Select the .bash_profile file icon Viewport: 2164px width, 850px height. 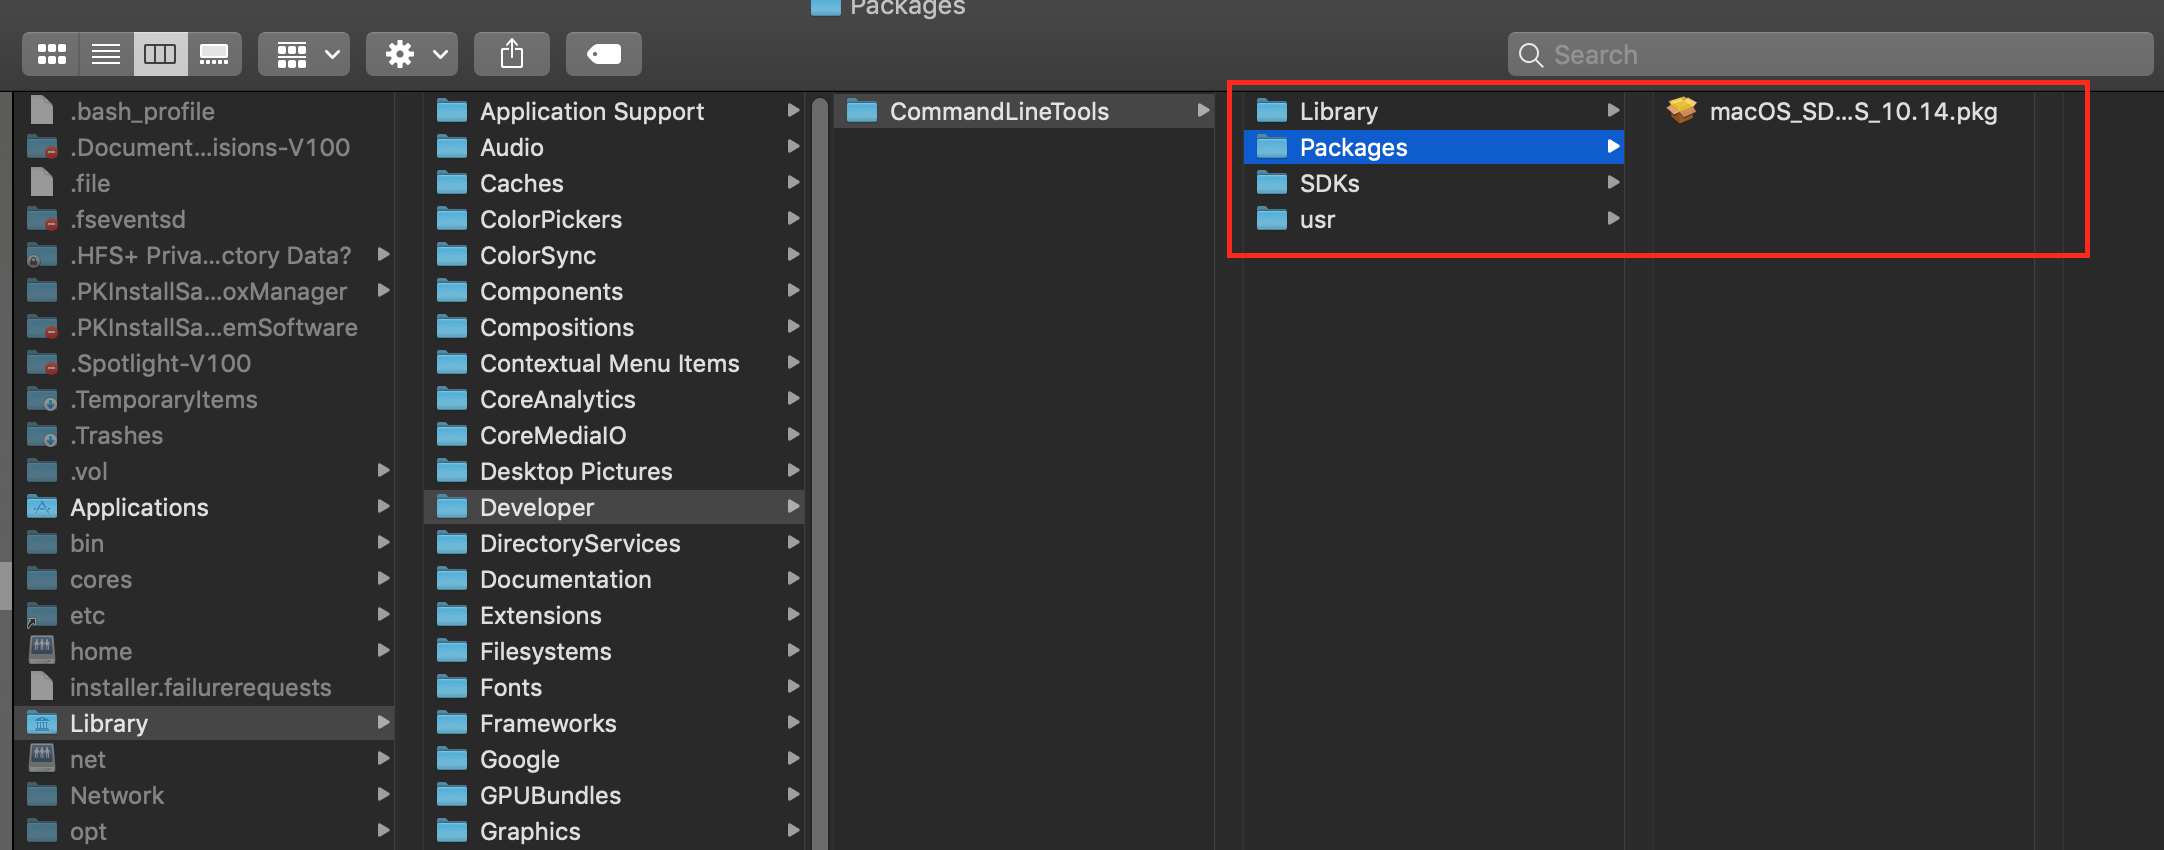[42, 111]
